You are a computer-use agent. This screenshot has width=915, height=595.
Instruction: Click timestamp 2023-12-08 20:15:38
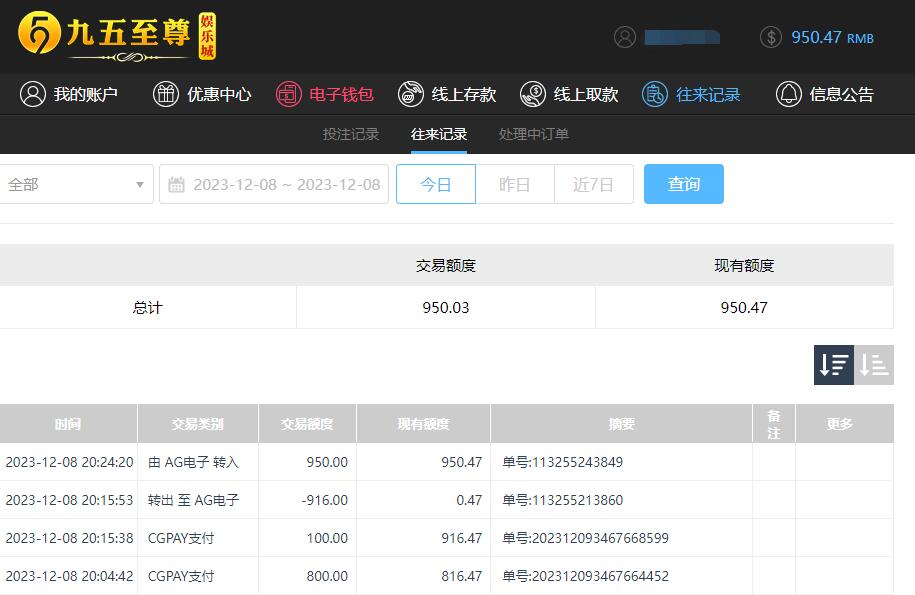click(x=69, y=538)
